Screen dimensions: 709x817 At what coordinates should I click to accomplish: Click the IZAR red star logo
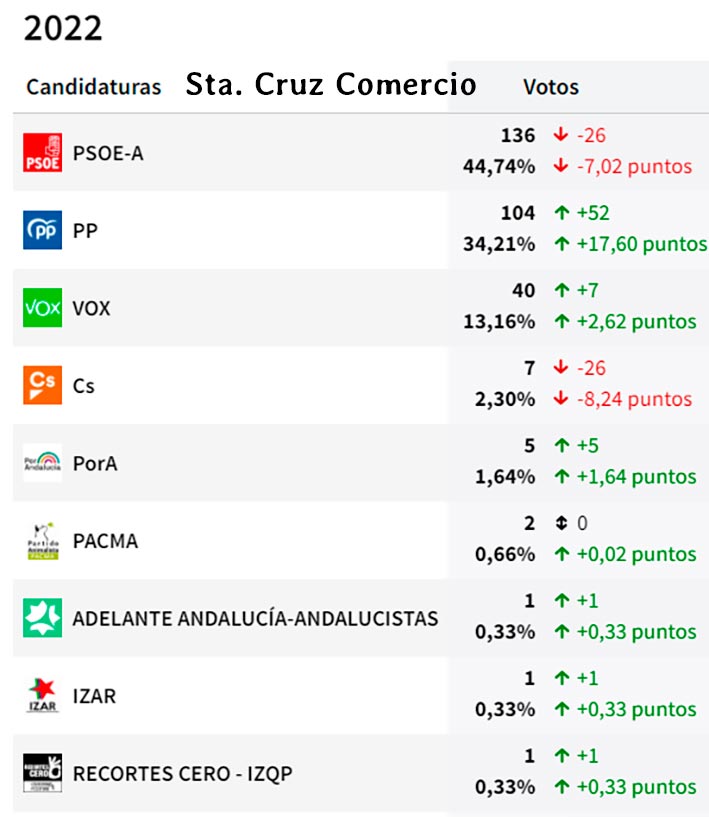pos(42,695)
